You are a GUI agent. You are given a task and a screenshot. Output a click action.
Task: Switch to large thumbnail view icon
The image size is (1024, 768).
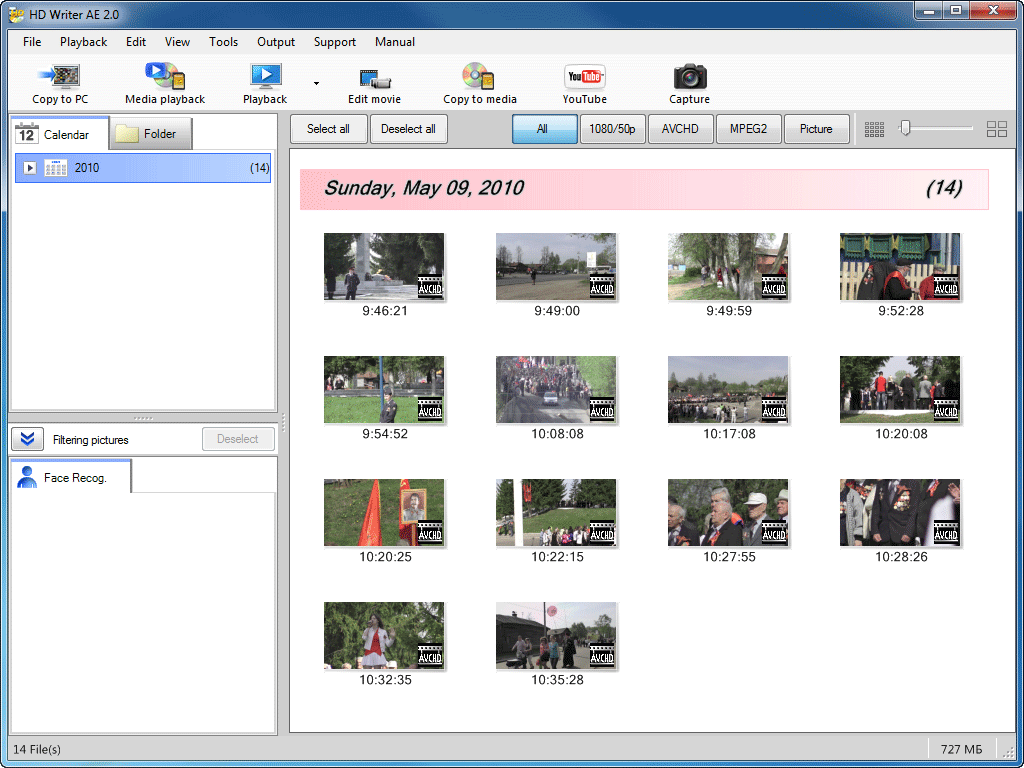[997, 129]
